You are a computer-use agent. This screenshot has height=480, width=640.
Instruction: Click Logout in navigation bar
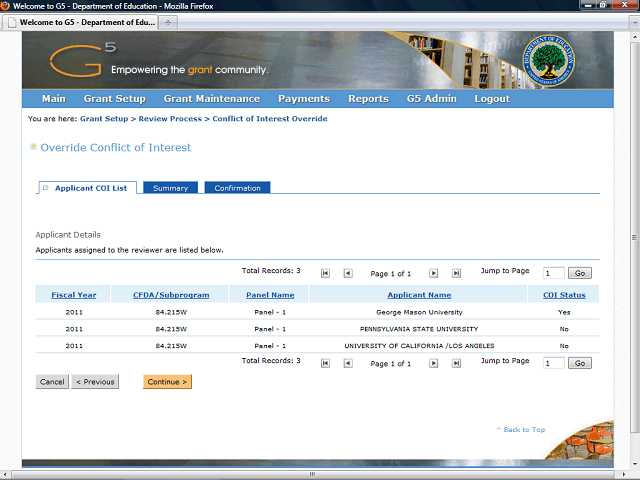(x=492, y=99)
